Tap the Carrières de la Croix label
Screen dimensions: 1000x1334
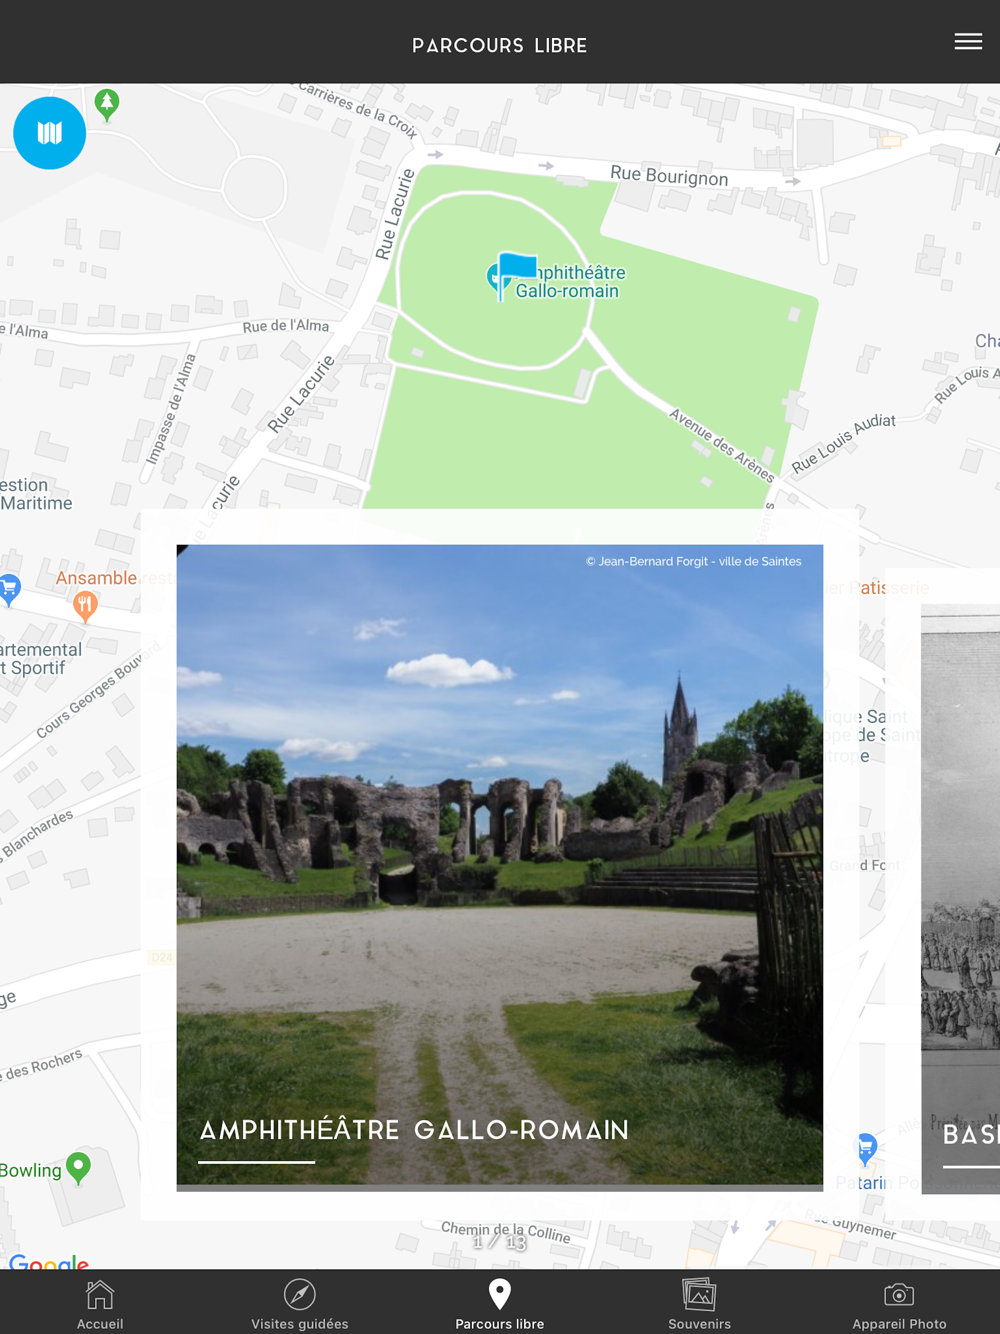[x=358, y=110]
